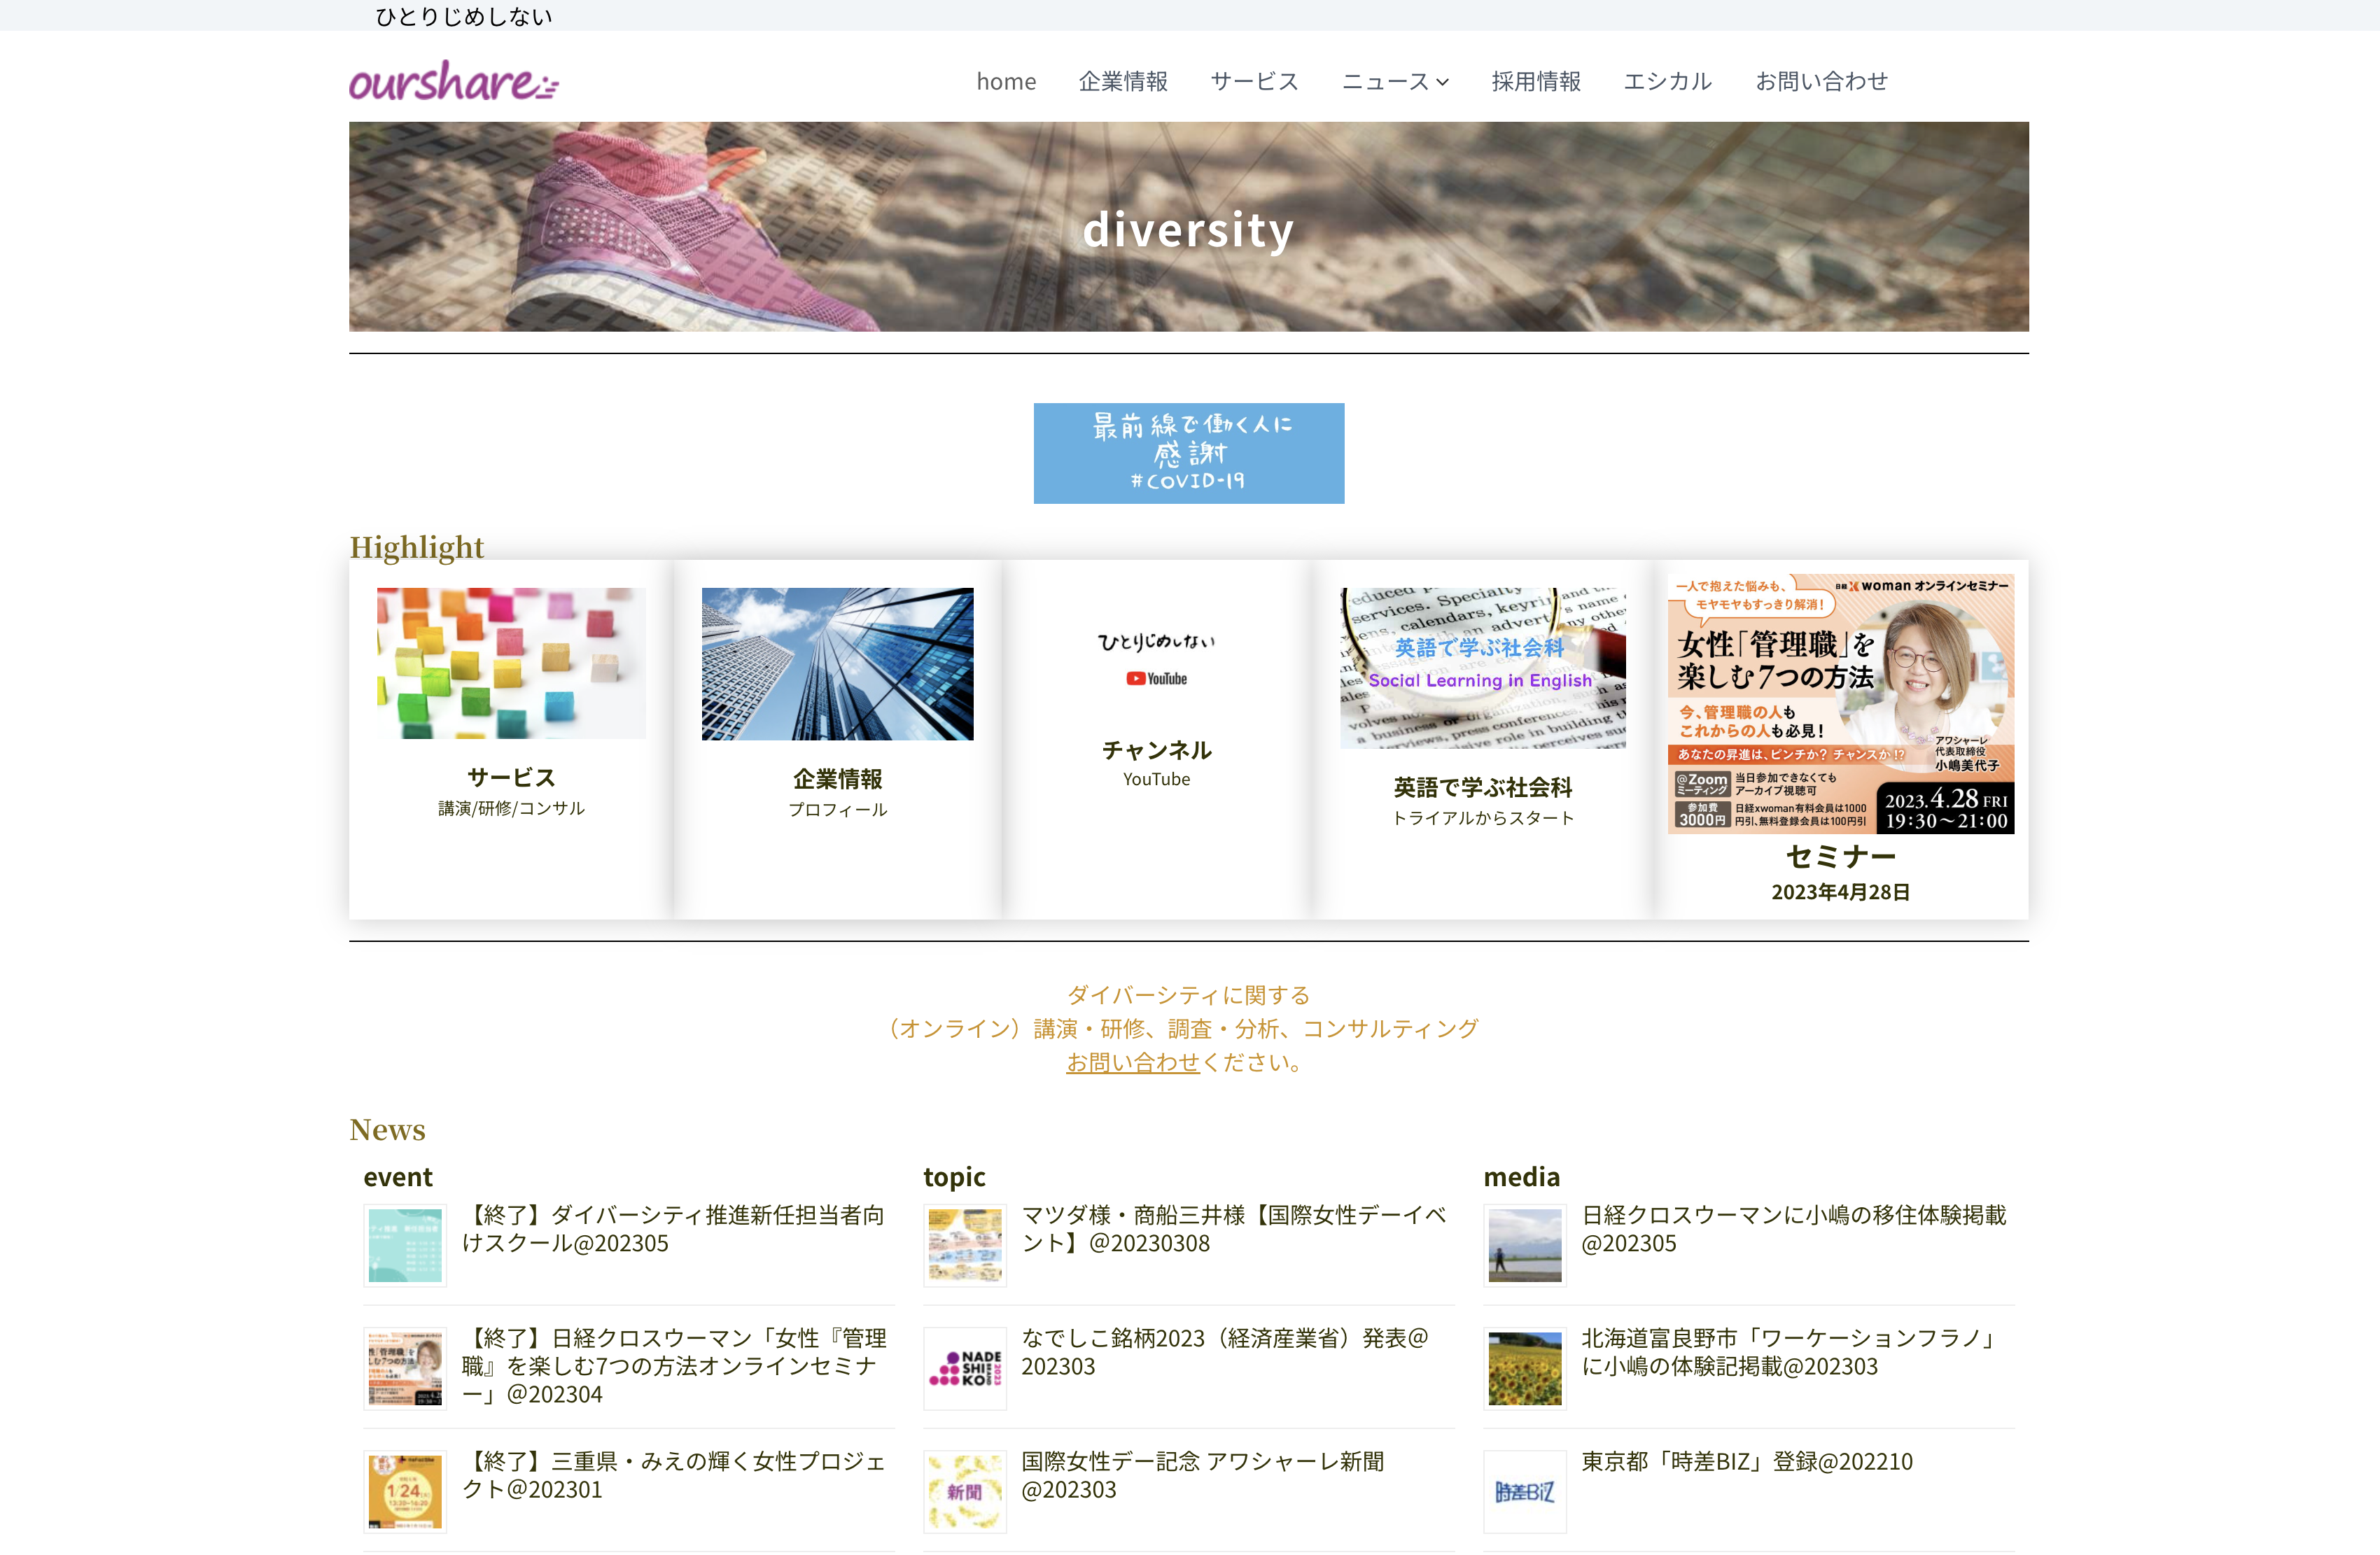
Task: Open 国際女性デー記念 アワシャーレ新聞 topic
Action: 1203,1475
